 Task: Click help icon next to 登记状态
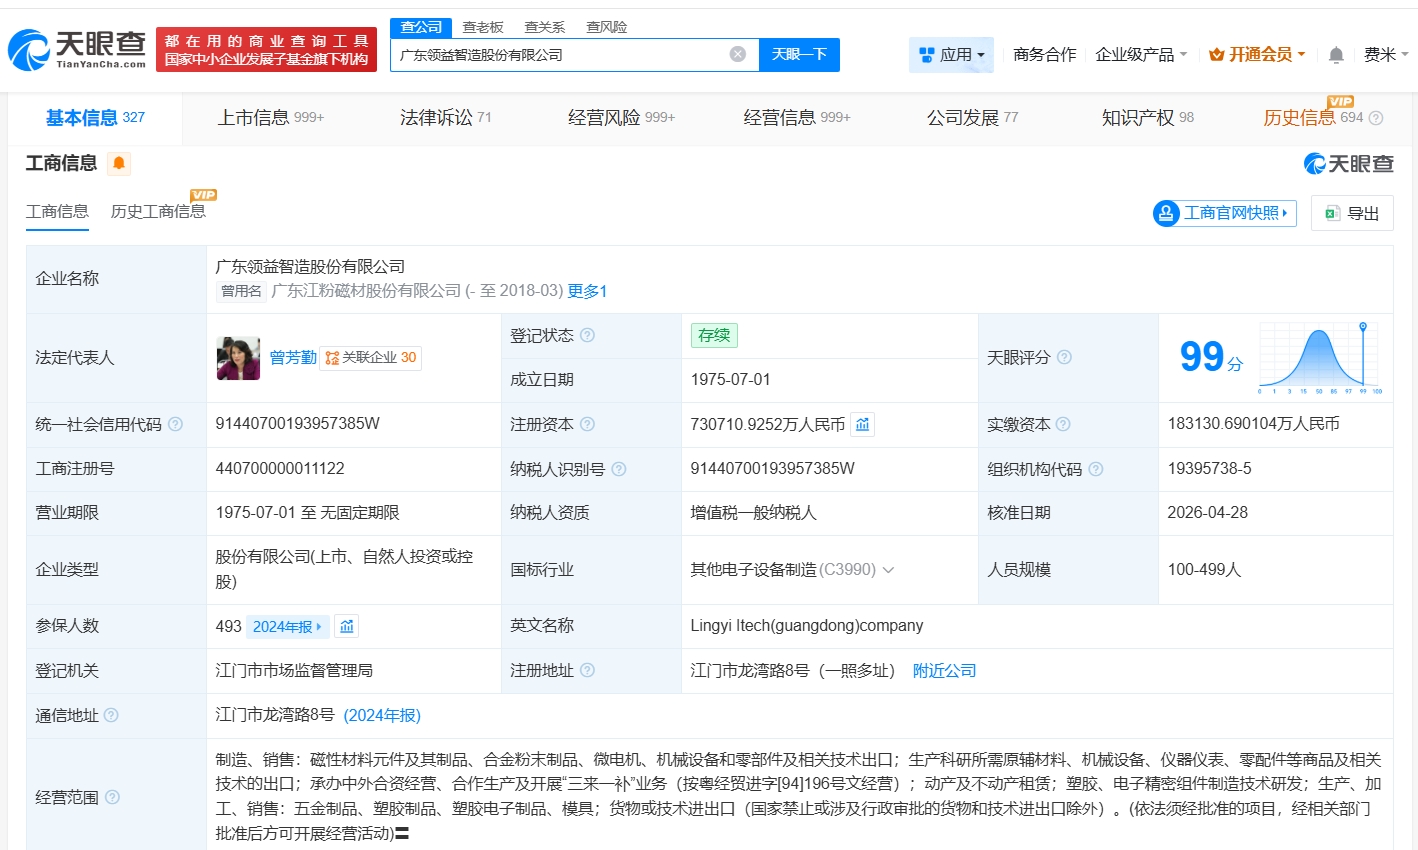pos(588,335)
